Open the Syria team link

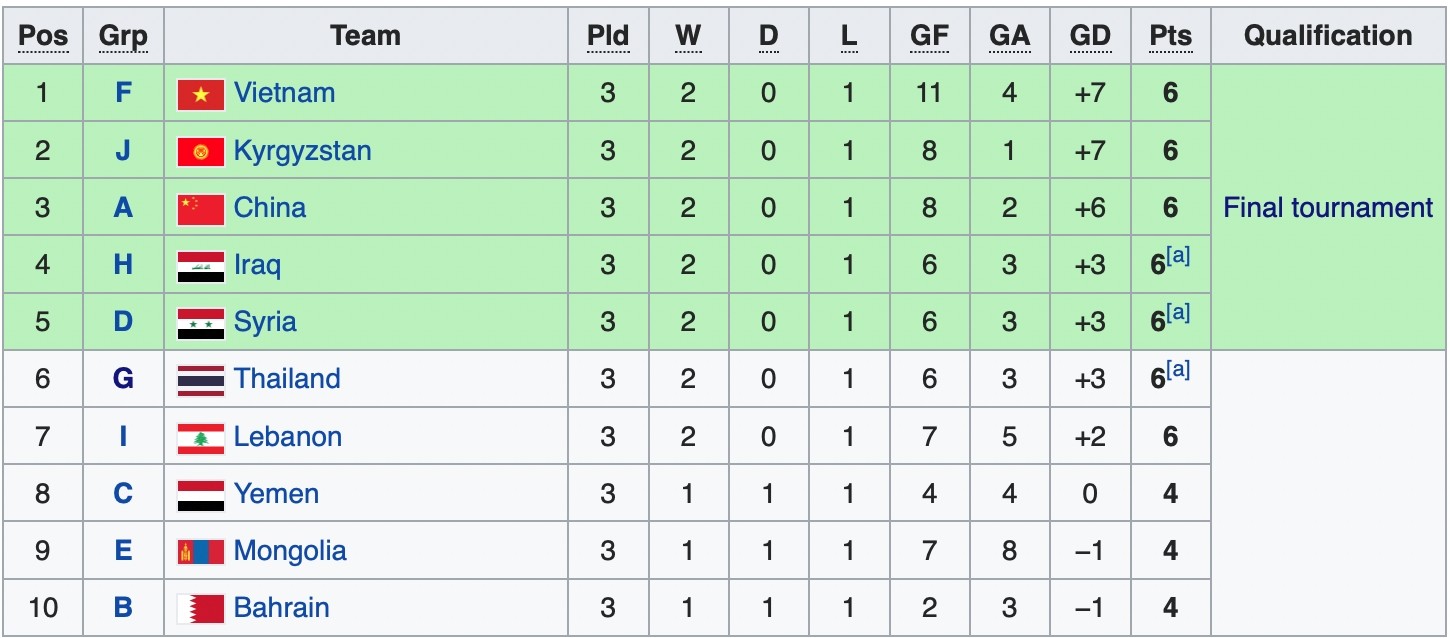coord(265,322)
